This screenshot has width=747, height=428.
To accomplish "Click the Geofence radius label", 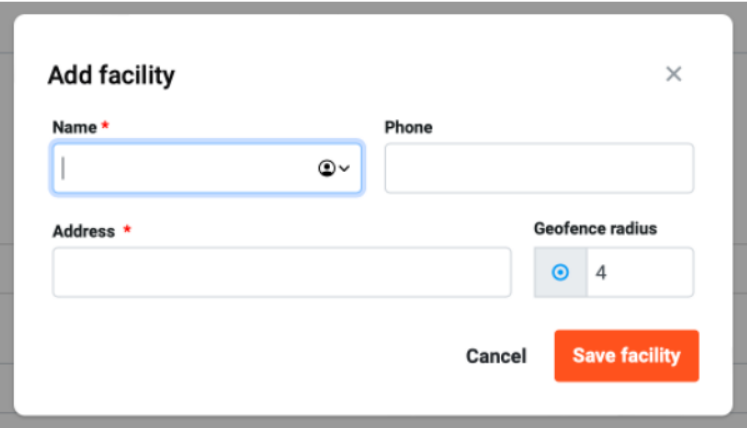I will (596, 228).
